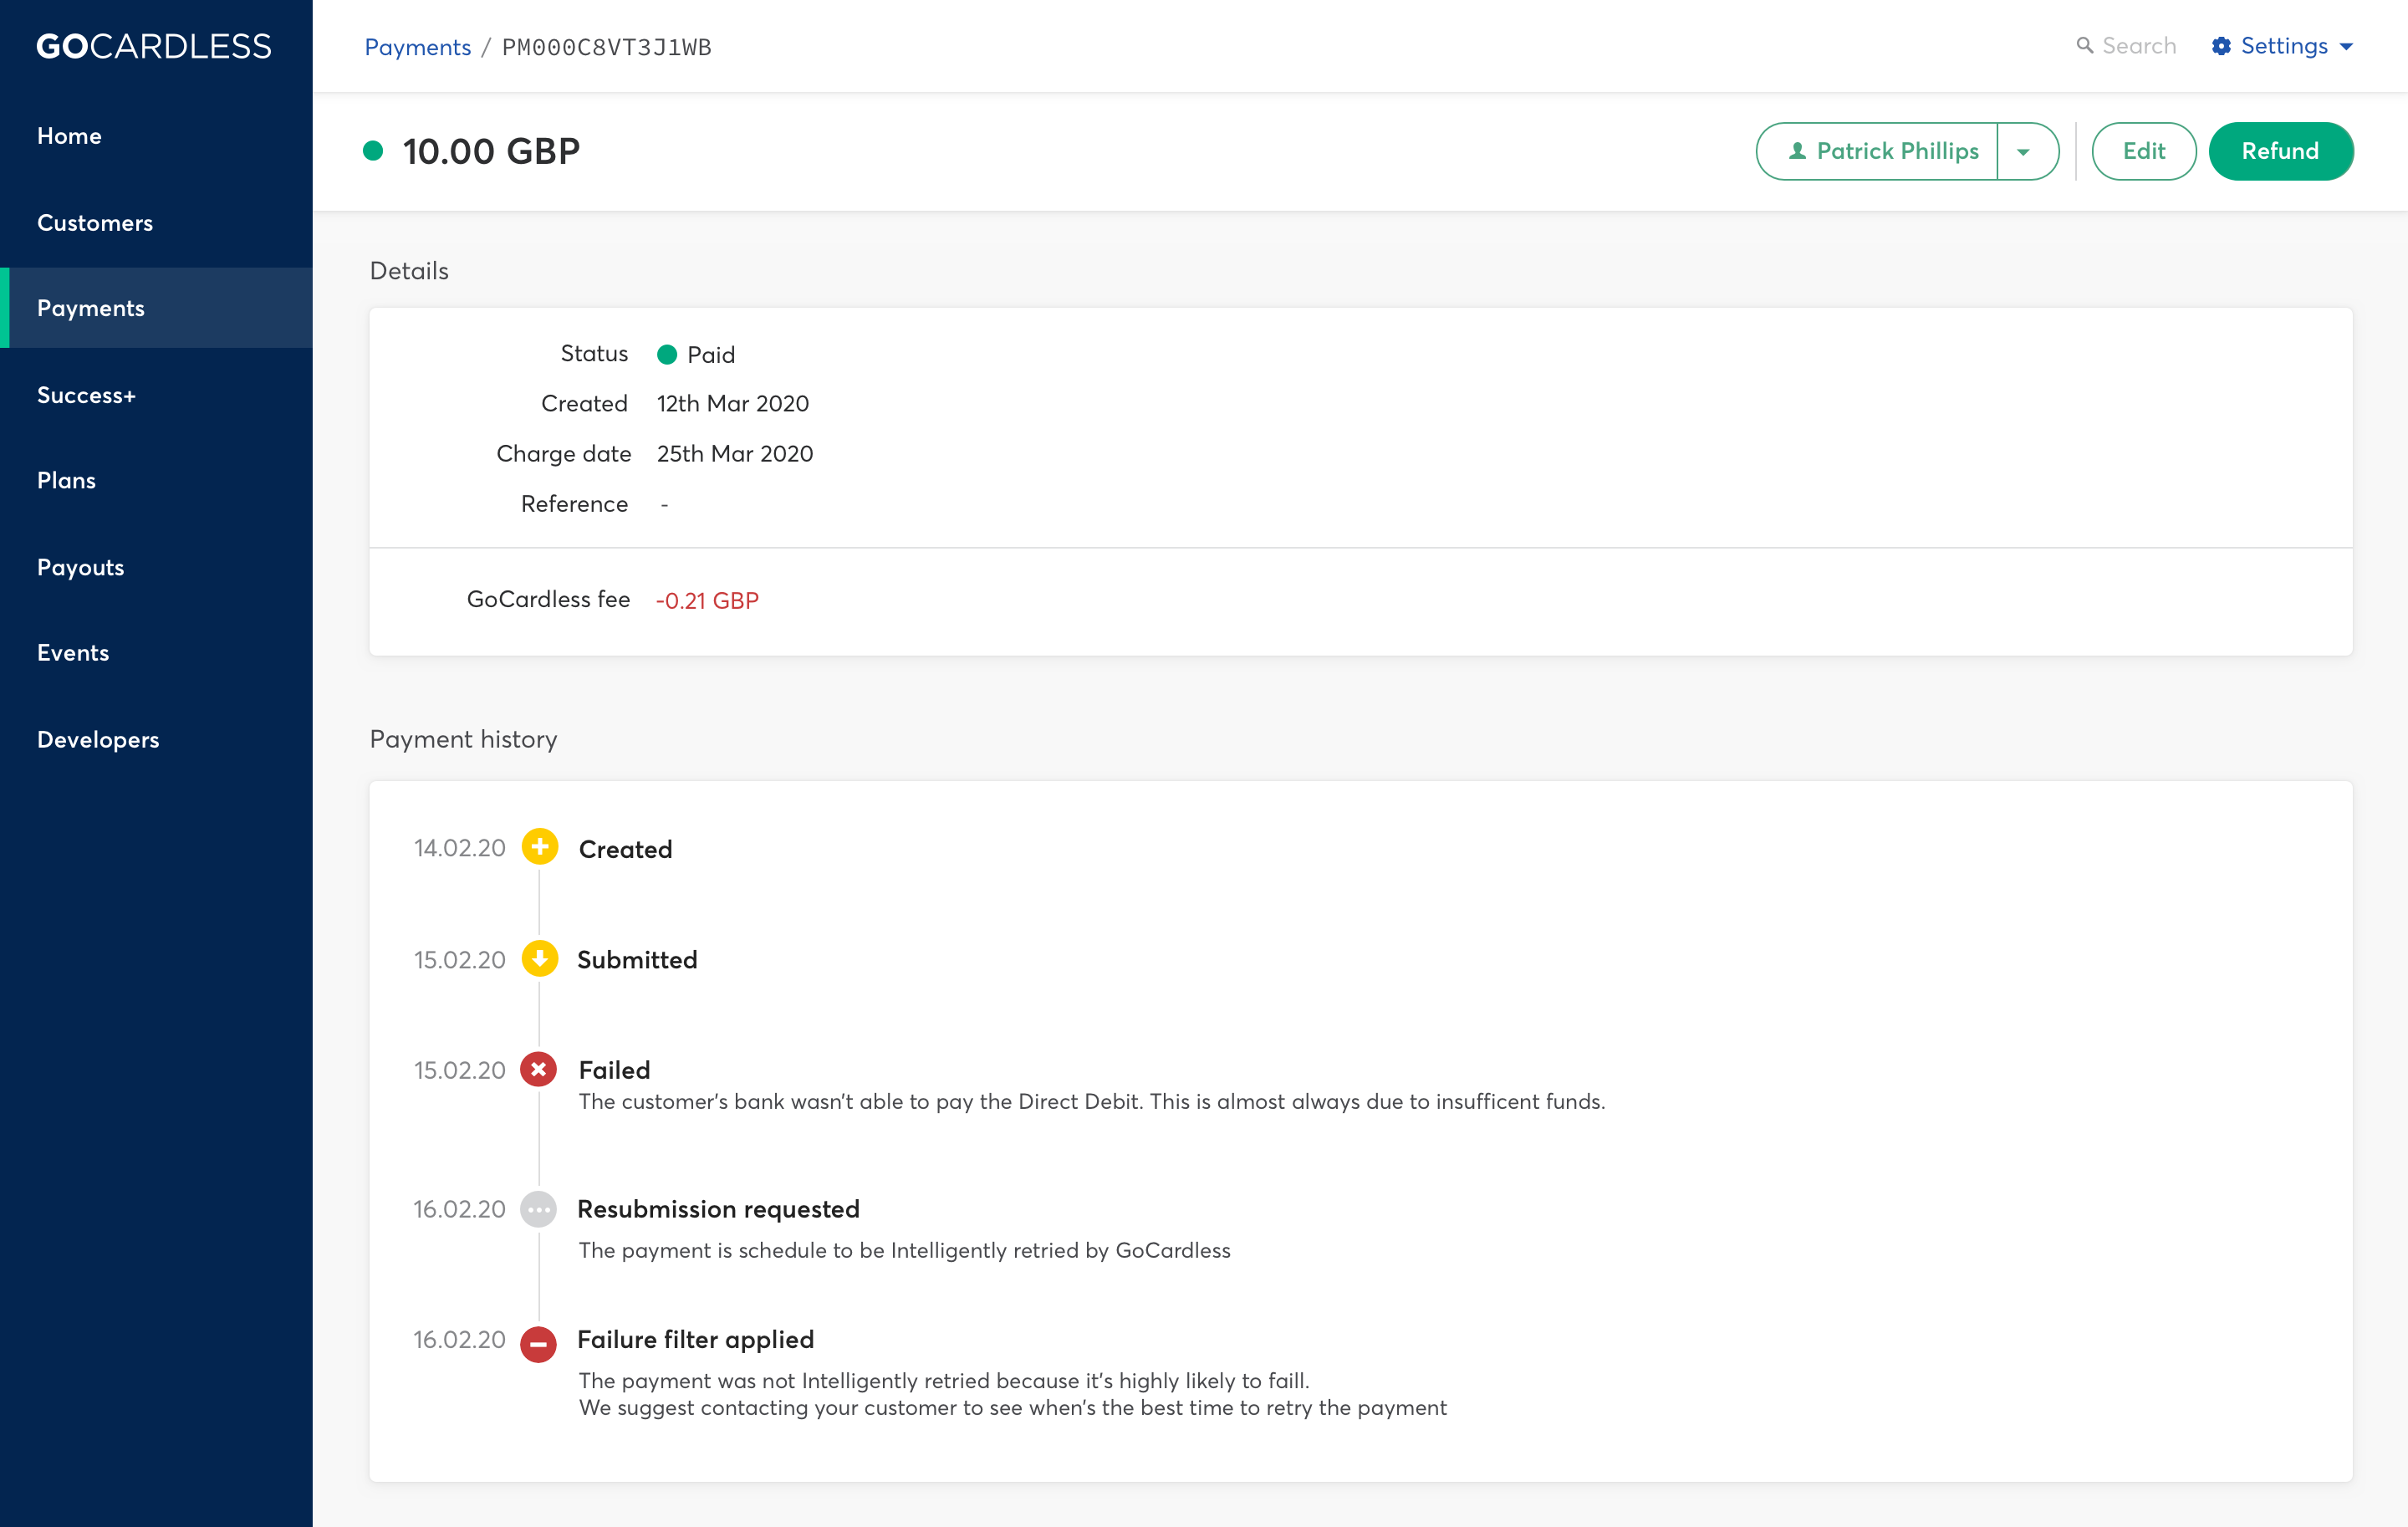2408x1527 pixels.
Task: Click the green dot next to 10.00 GBP
Action: pyautogui.click(x=373, y=151)
